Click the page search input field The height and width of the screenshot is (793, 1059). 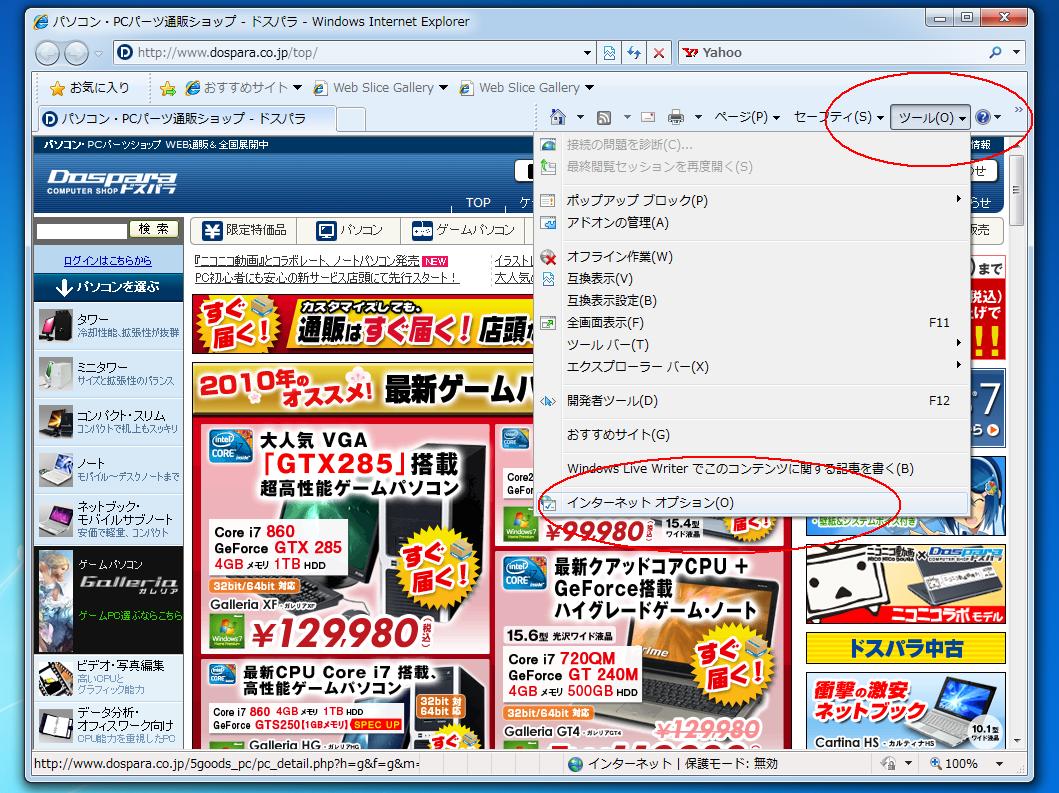[82, 231]
